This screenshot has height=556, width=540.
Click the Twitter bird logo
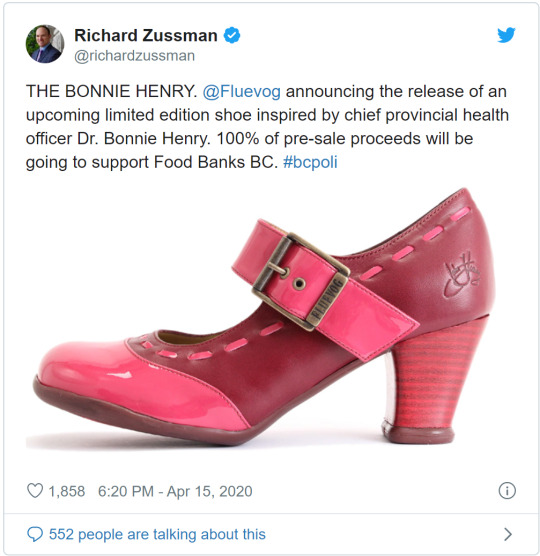(506, 35)
